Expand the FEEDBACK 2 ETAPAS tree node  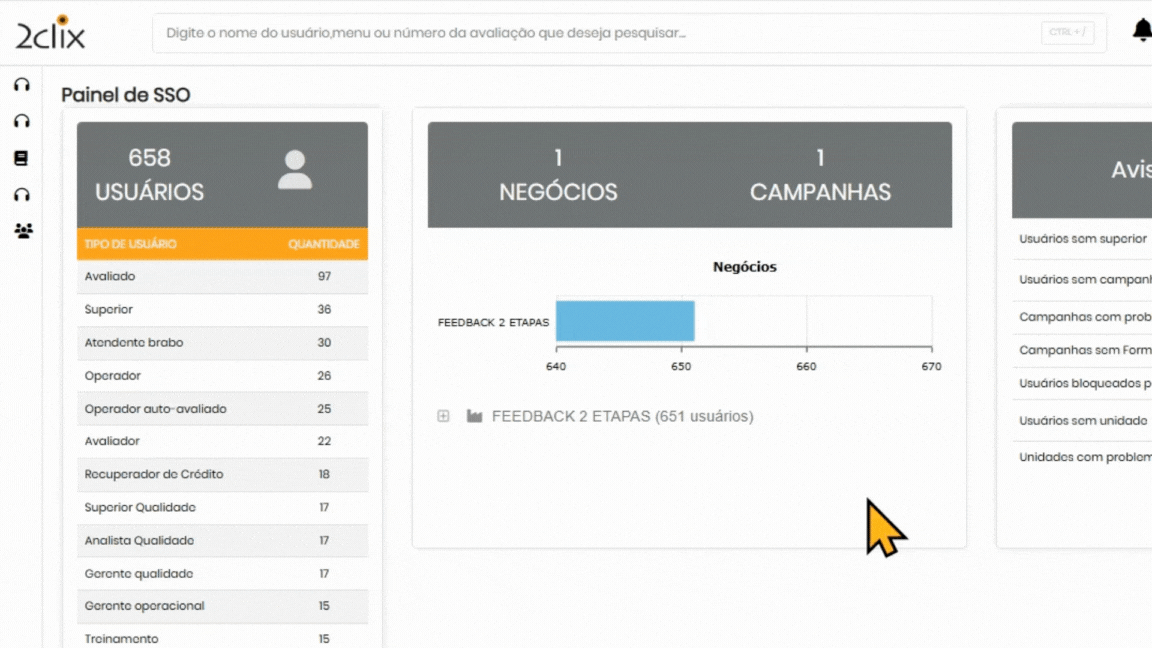click(443, 416)
